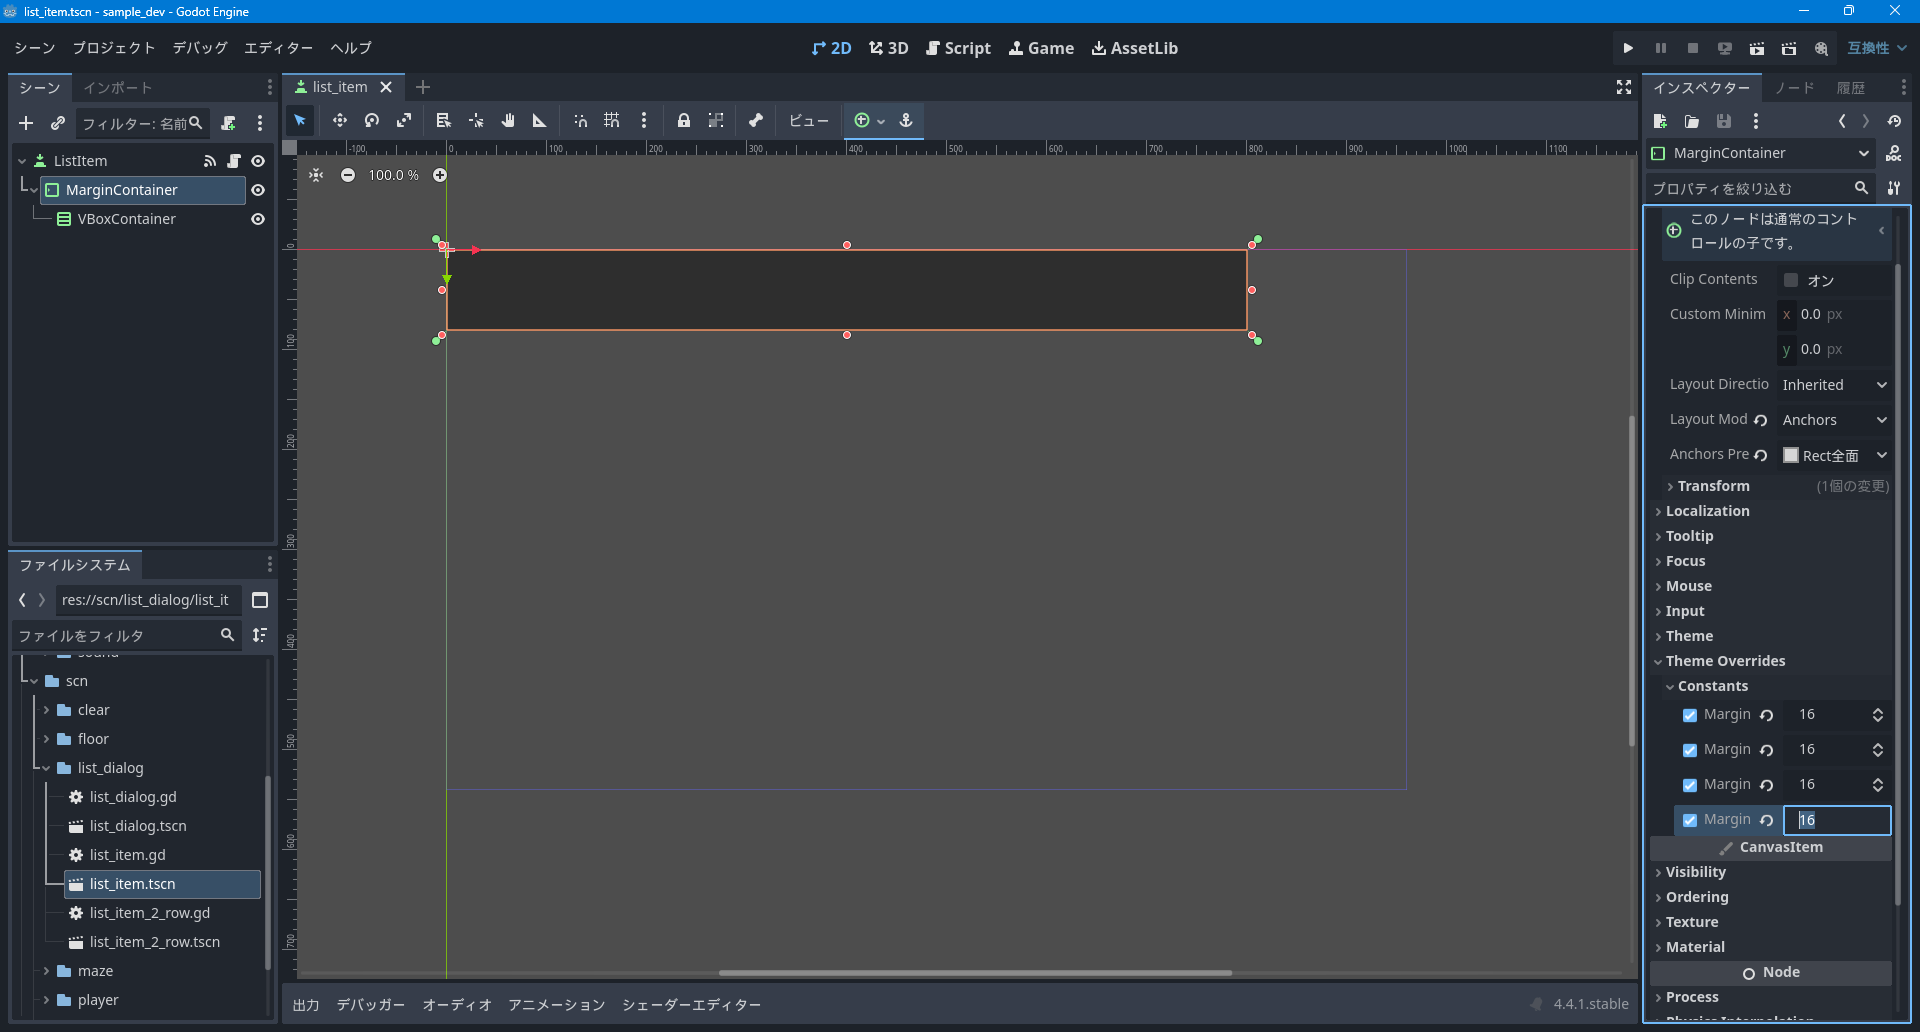
Task: Load a resource from disk in Inspector
Action: [x=1692, y=121]
